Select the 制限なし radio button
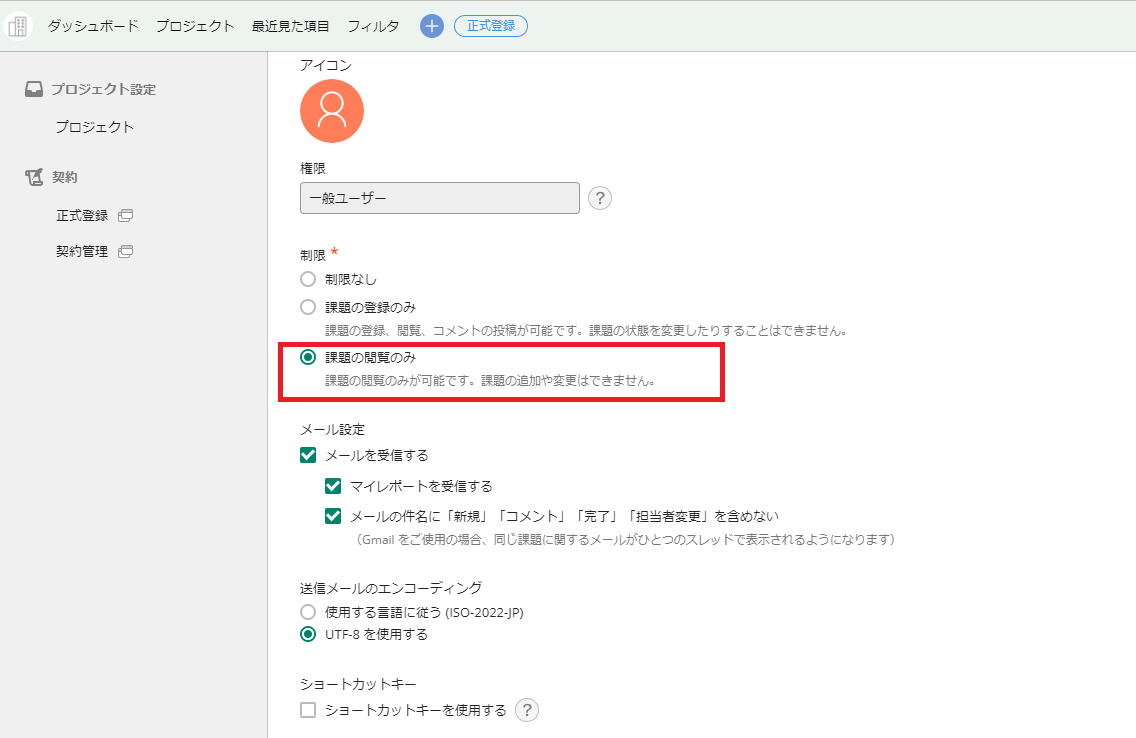 pyautogui.click(x=308, y=279)
